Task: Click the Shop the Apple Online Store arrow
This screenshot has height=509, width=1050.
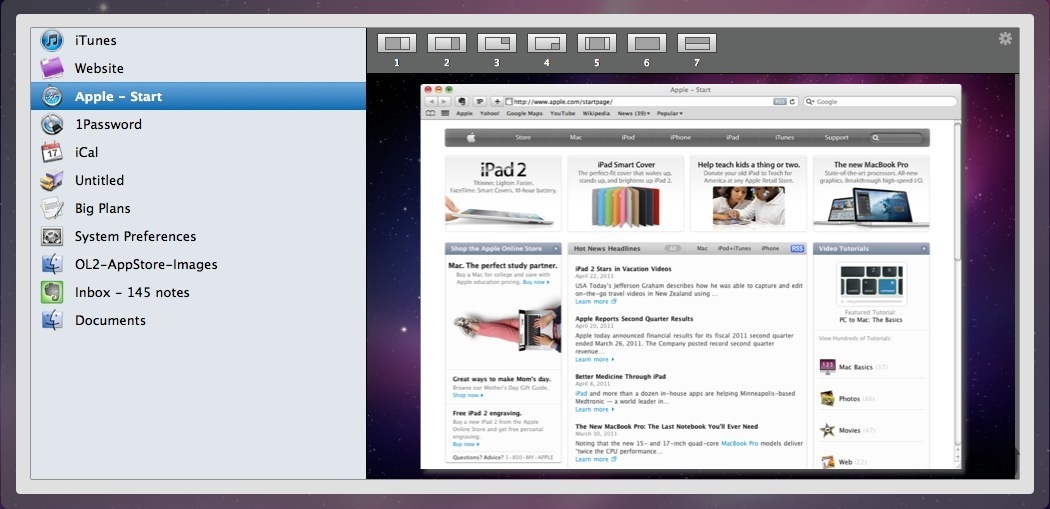Action: coord(556,248)
